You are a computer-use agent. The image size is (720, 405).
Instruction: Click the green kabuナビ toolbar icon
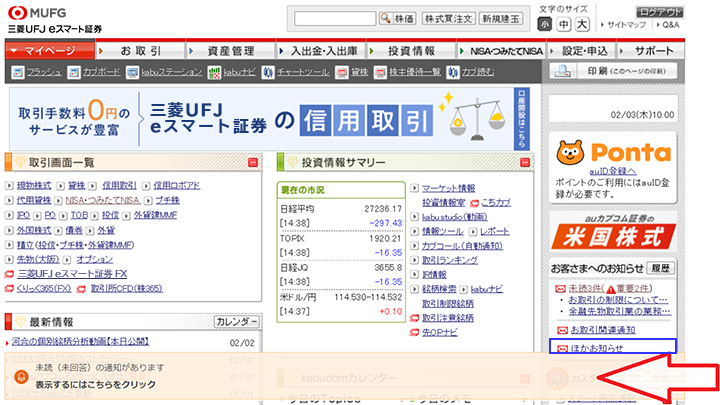214,73
